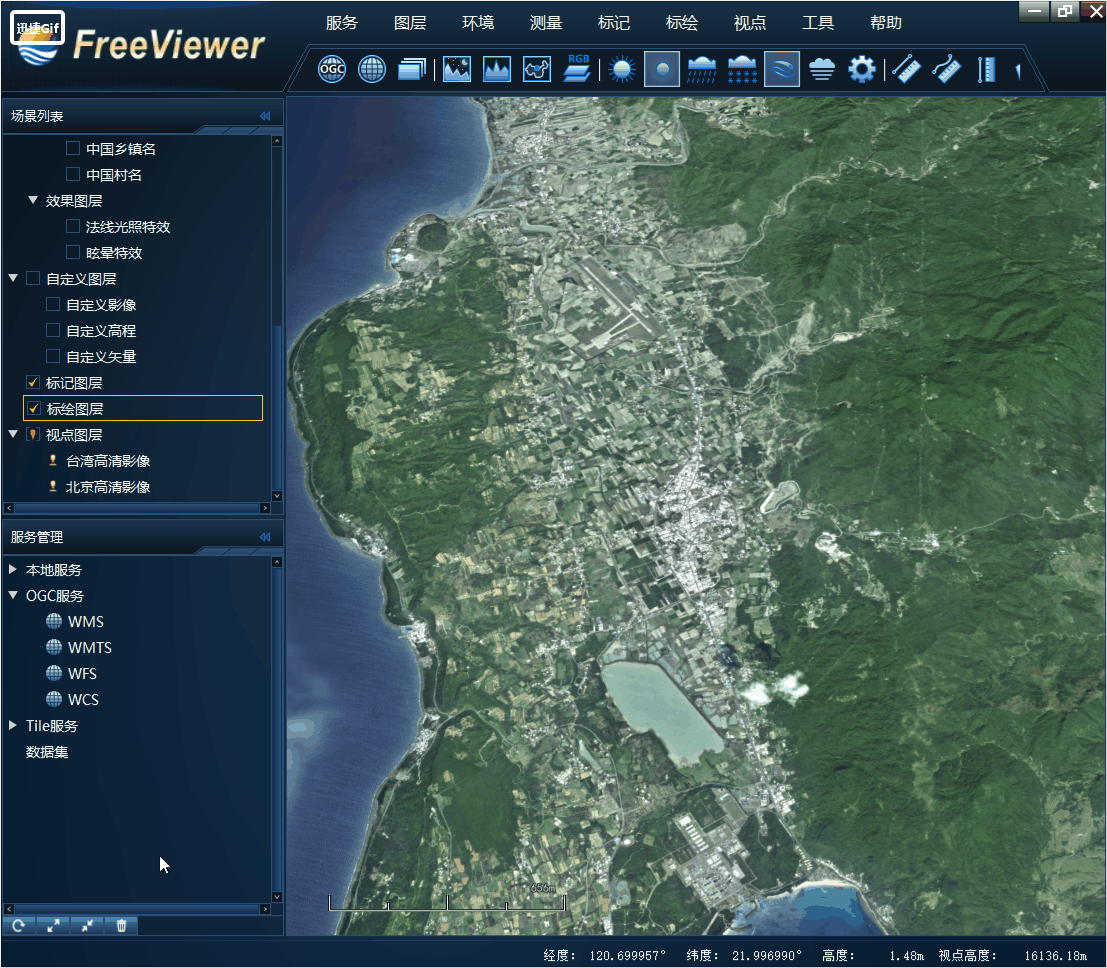Expand the Tile服务 tree node
The width and height of the screenshot is (1107, 968).
coord(13,725)
